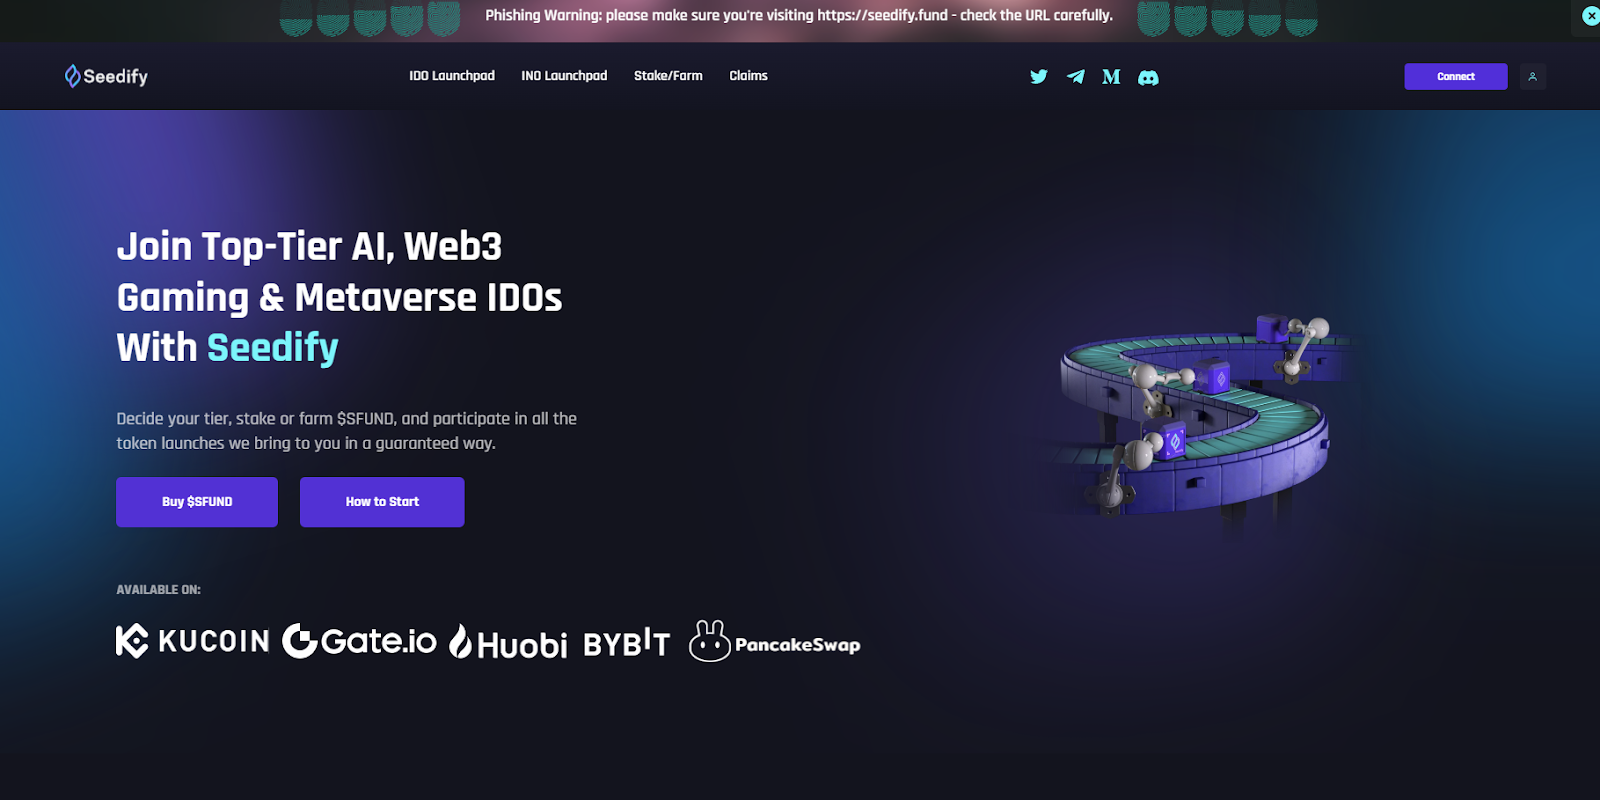Open the Twitter social icon
Screen dimensions: 1600x800
tap(1039, 77)
